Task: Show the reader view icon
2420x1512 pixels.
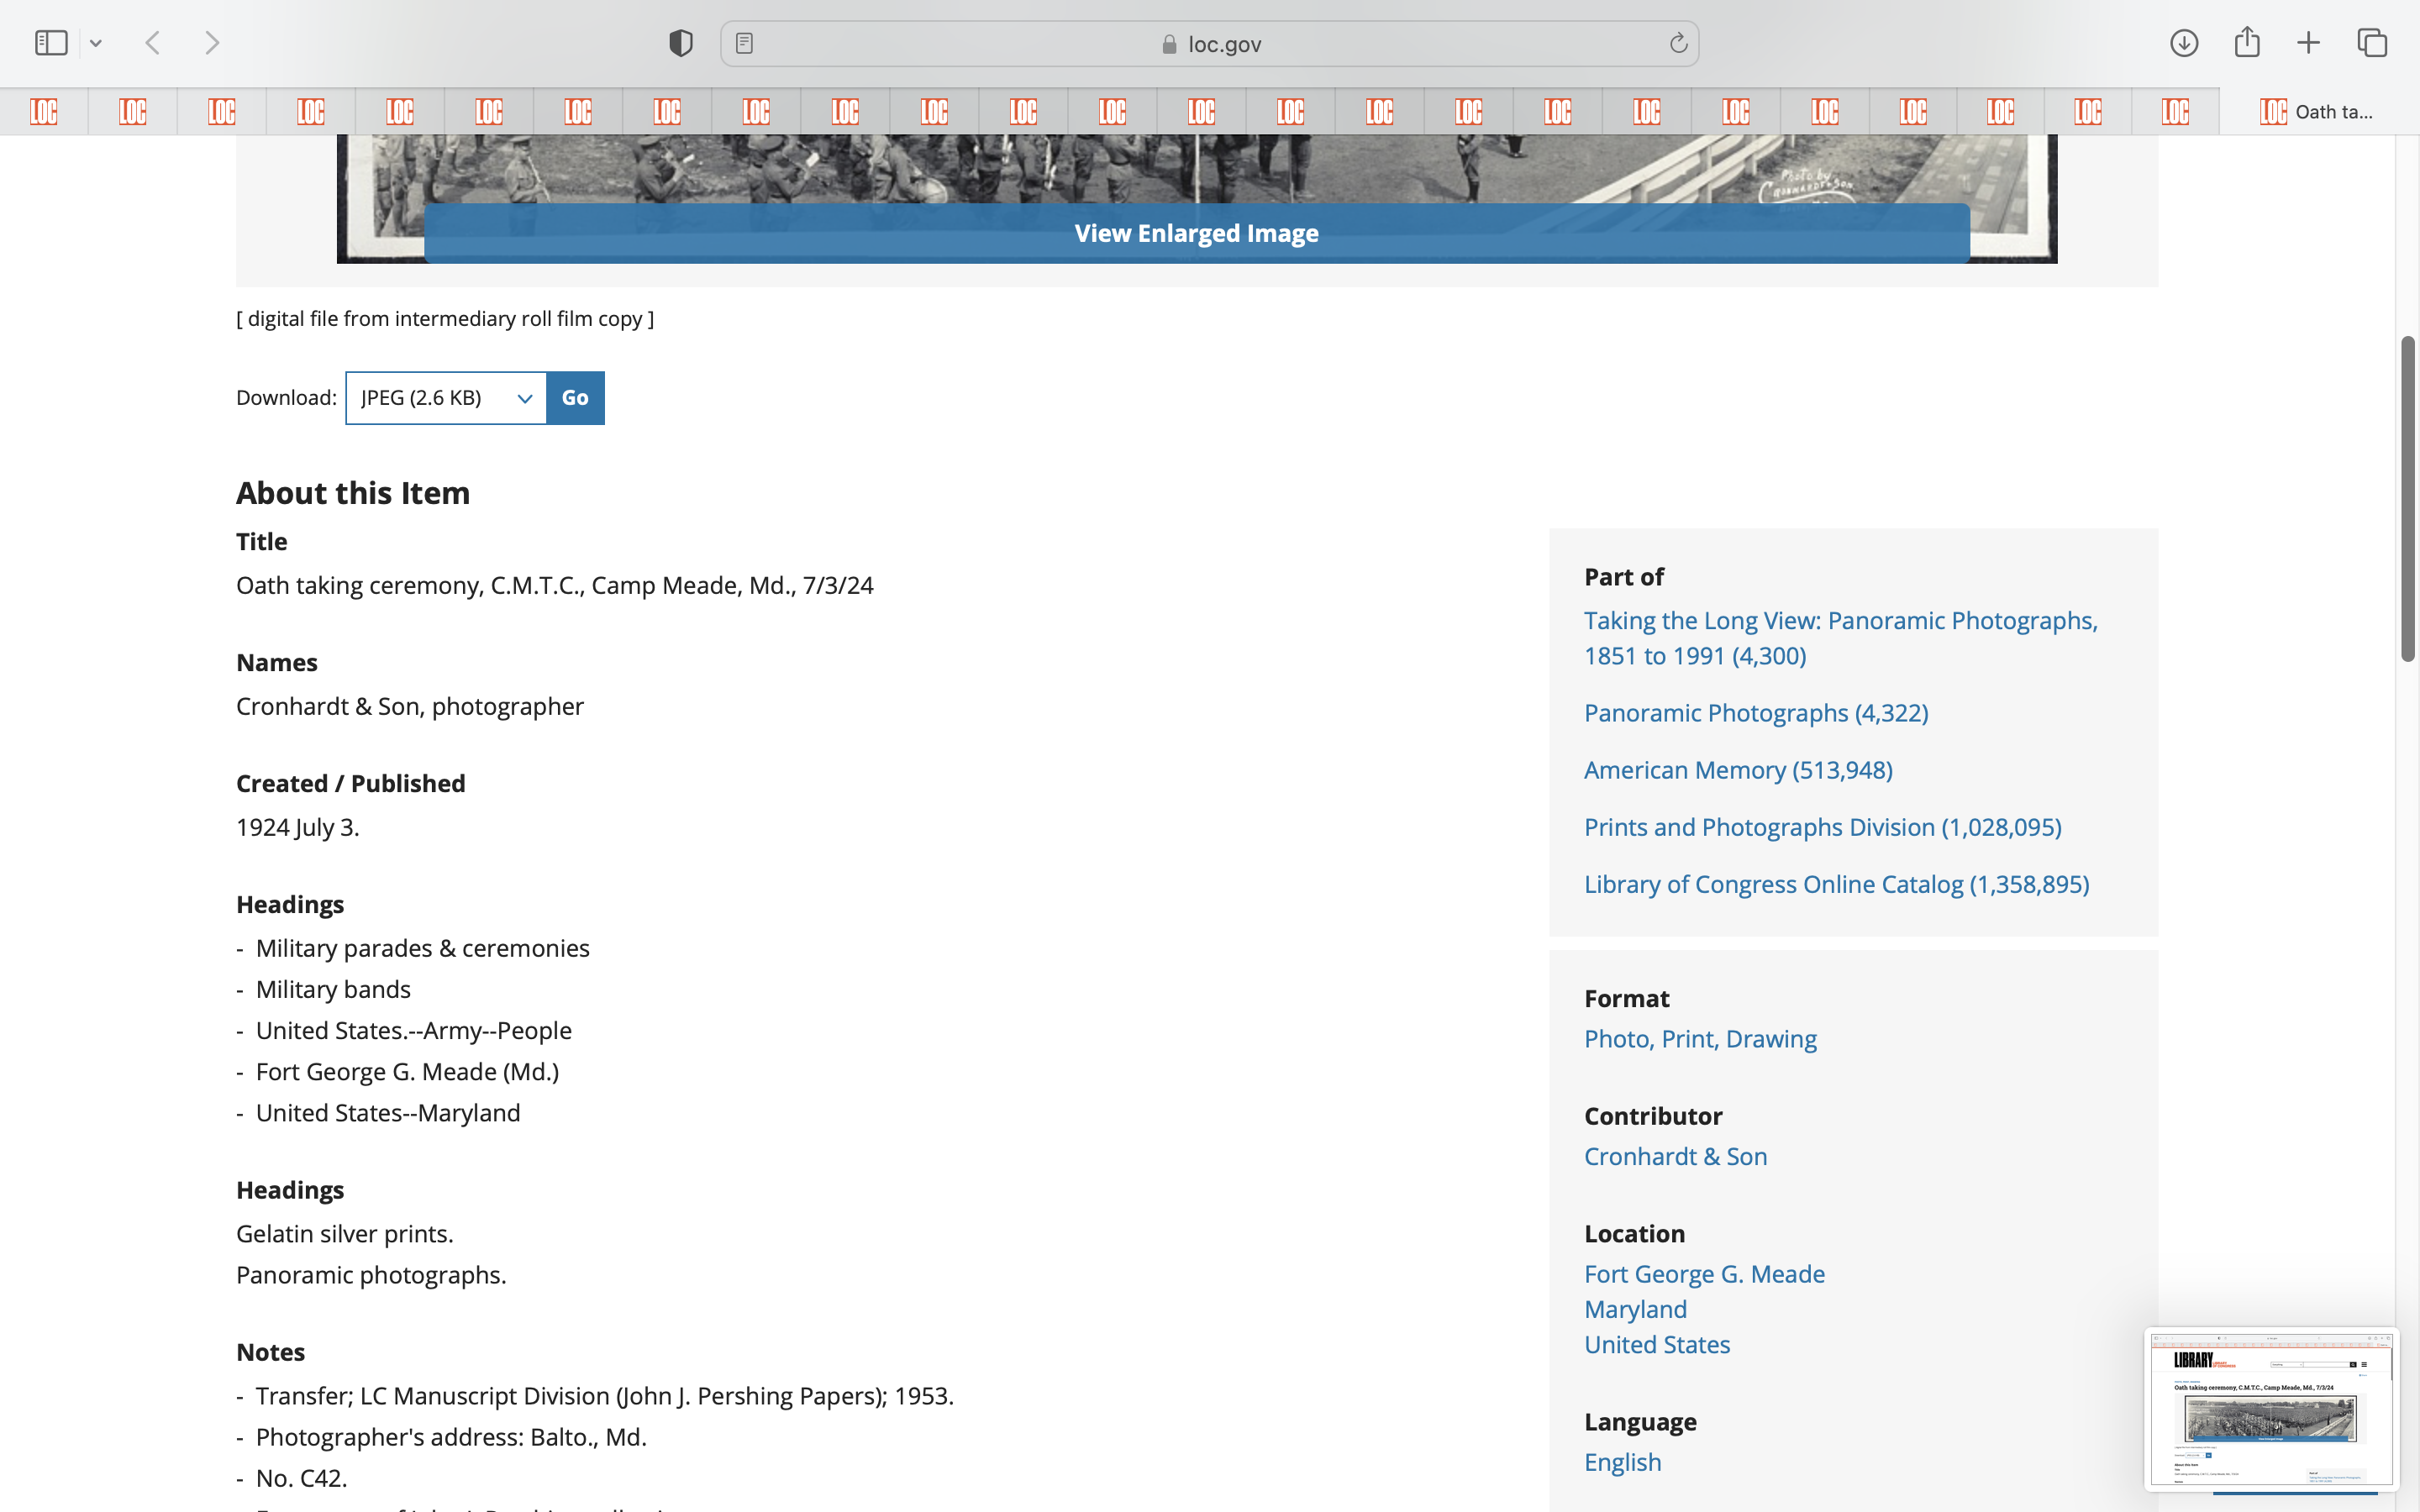Action: [744, 43]
